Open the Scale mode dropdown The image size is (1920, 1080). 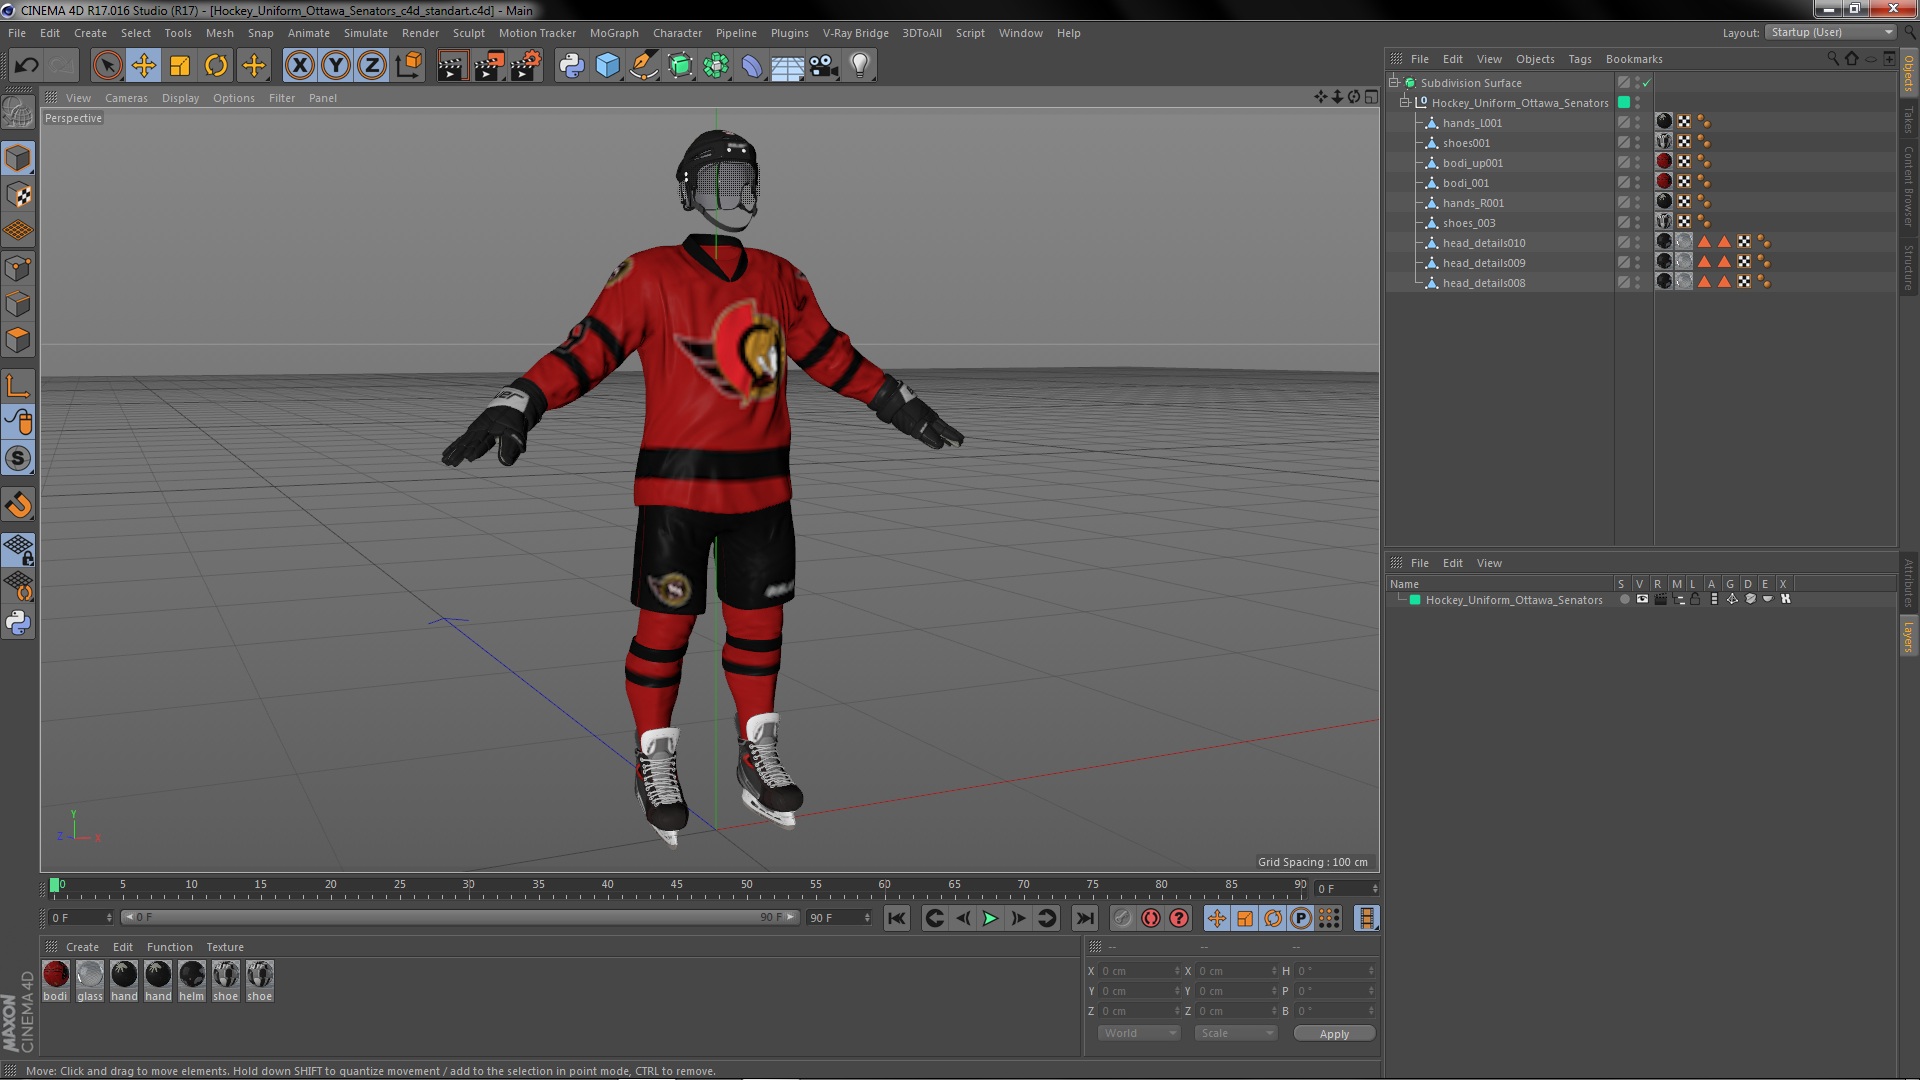coord(1236,1034)
